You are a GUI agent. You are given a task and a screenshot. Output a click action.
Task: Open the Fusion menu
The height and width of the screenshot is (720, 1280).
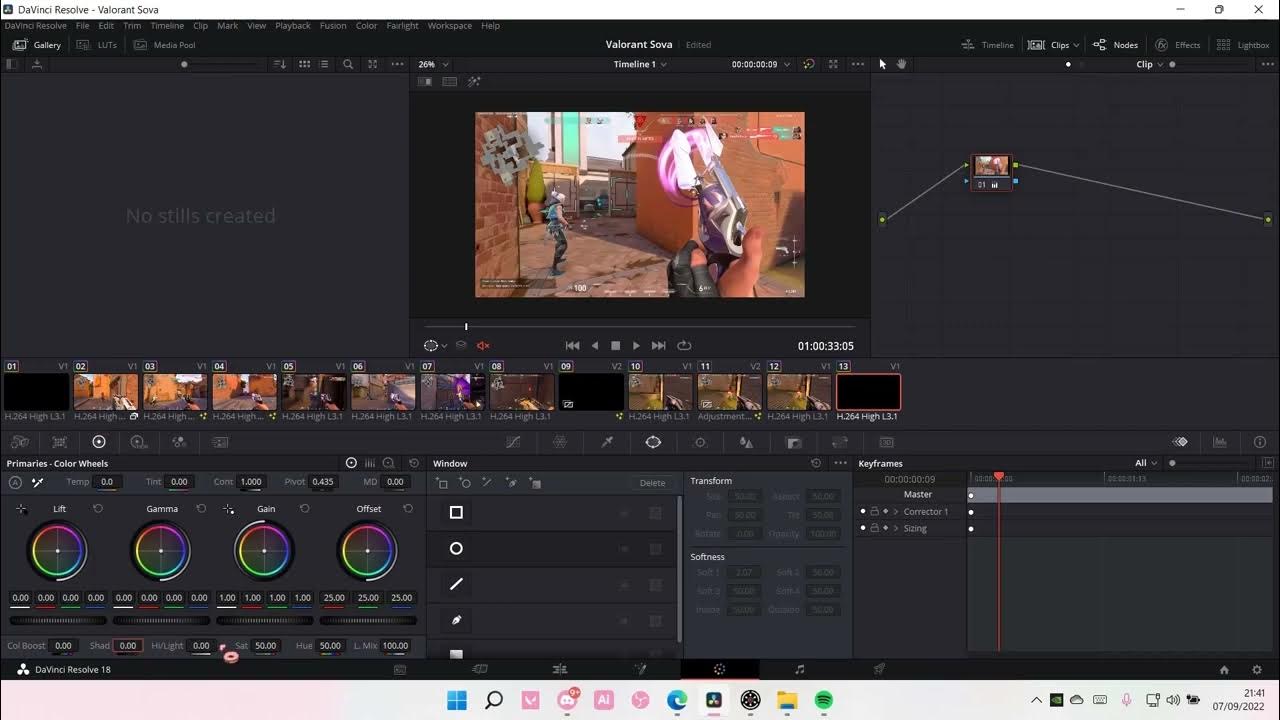click(x=333, y=26)
